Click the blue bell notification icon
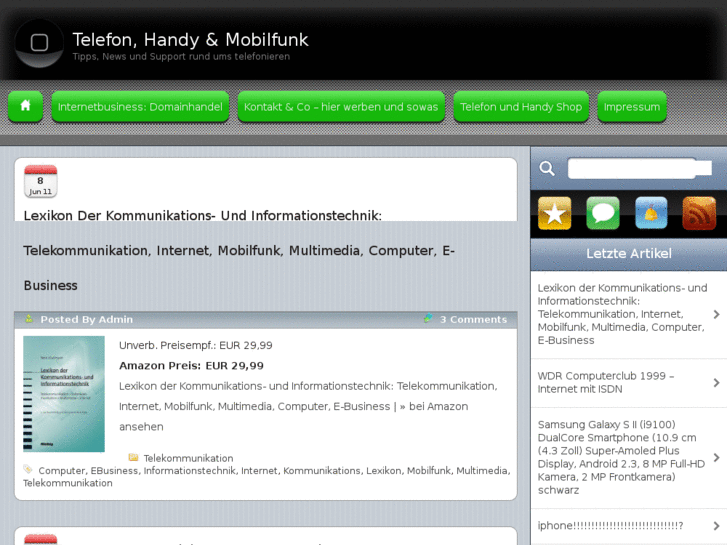This screenshot has height=545, width=727. click(651, 213)
